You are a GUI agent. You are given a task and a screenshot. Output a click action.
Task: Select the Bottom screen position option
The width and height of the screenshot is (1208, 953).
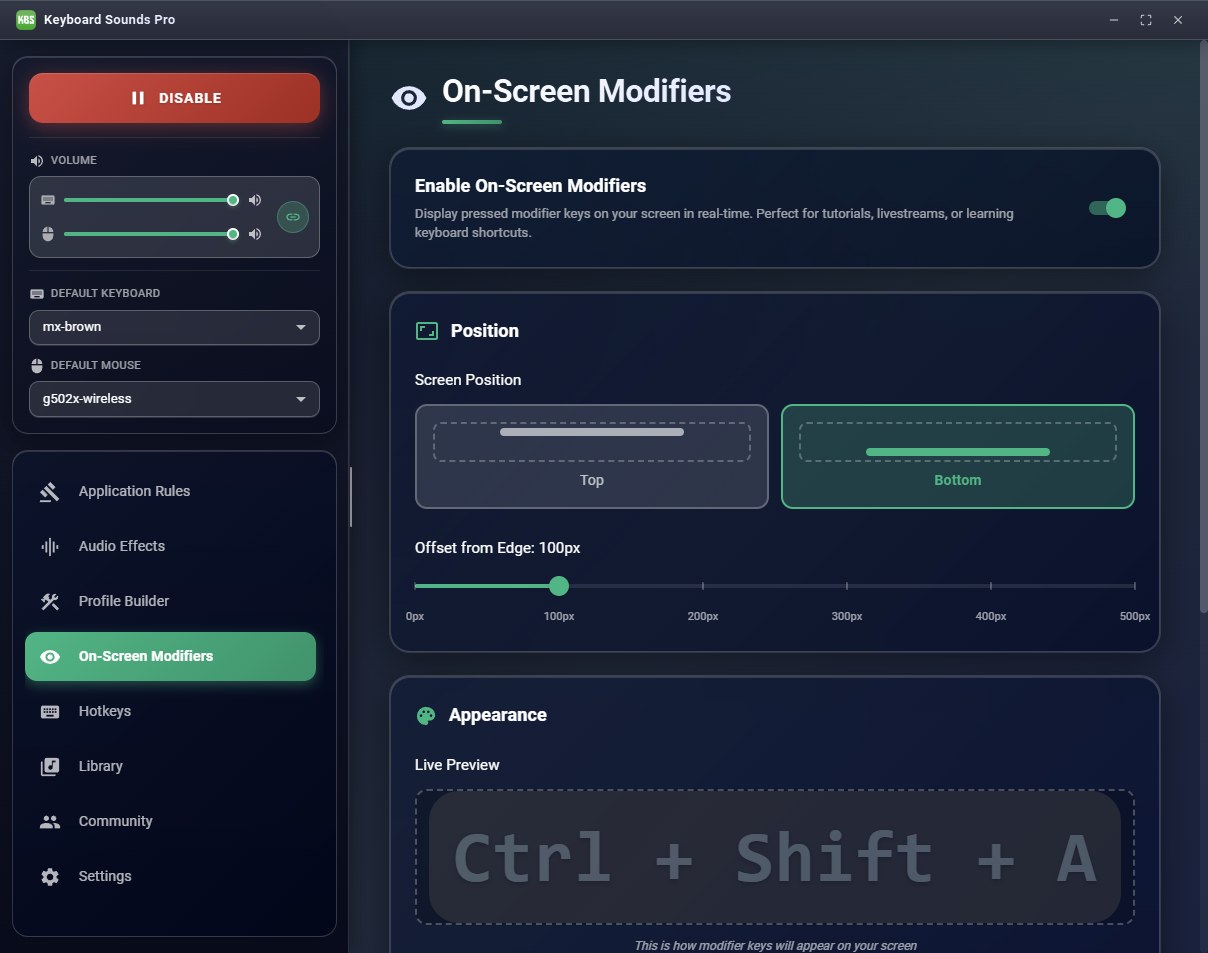click(958, 456)
